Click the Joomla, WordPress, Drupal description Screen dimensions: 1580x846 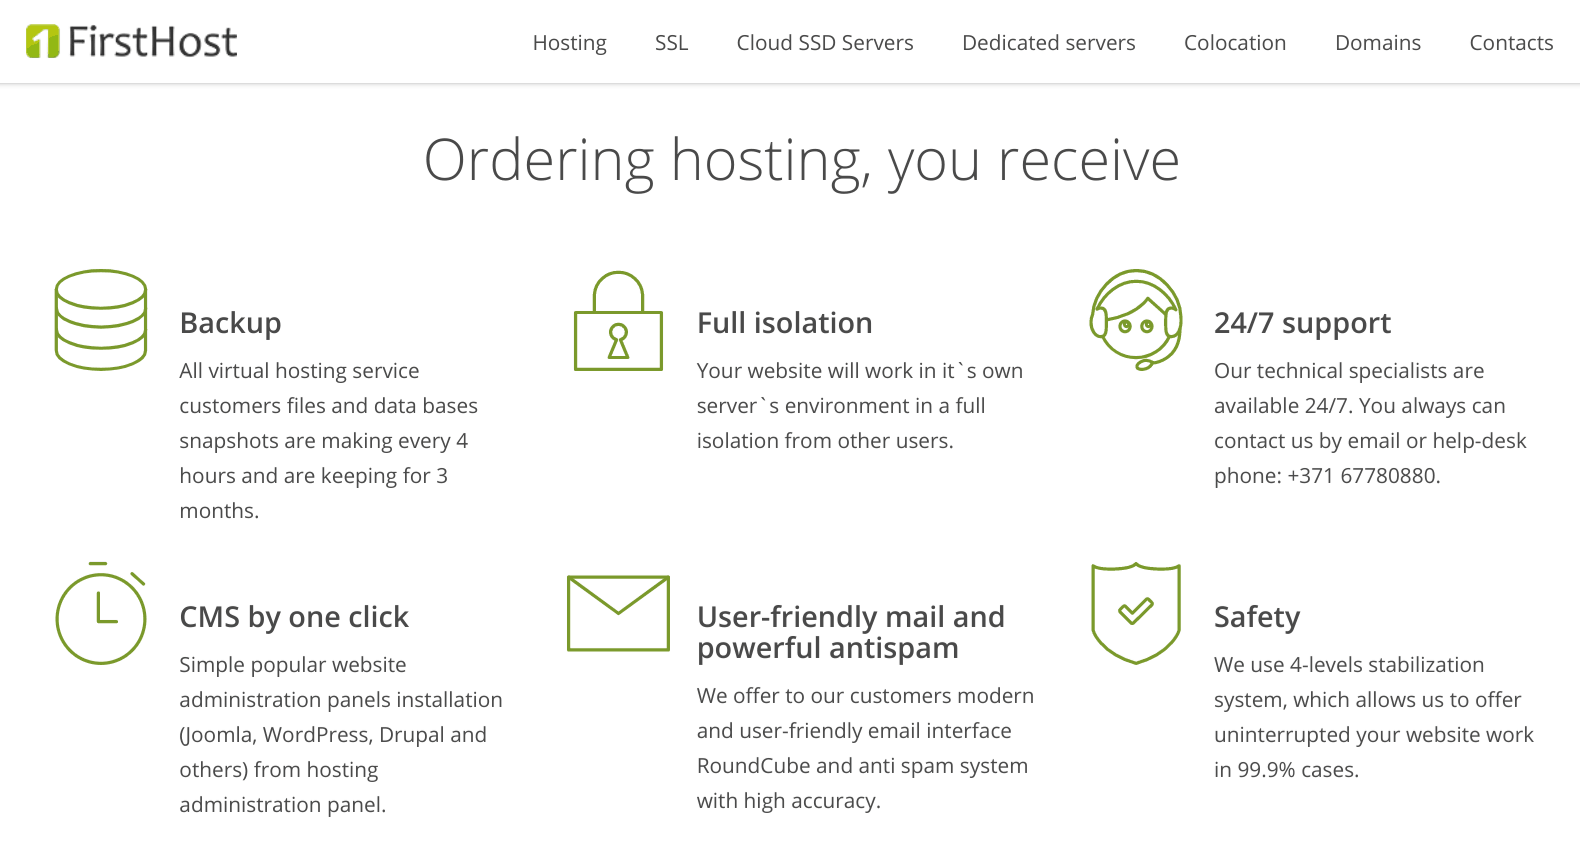tap(341, 735)
